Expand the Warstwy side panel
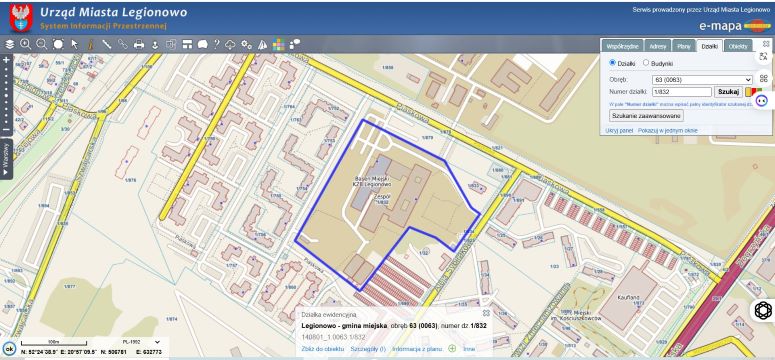 [6, 159]
